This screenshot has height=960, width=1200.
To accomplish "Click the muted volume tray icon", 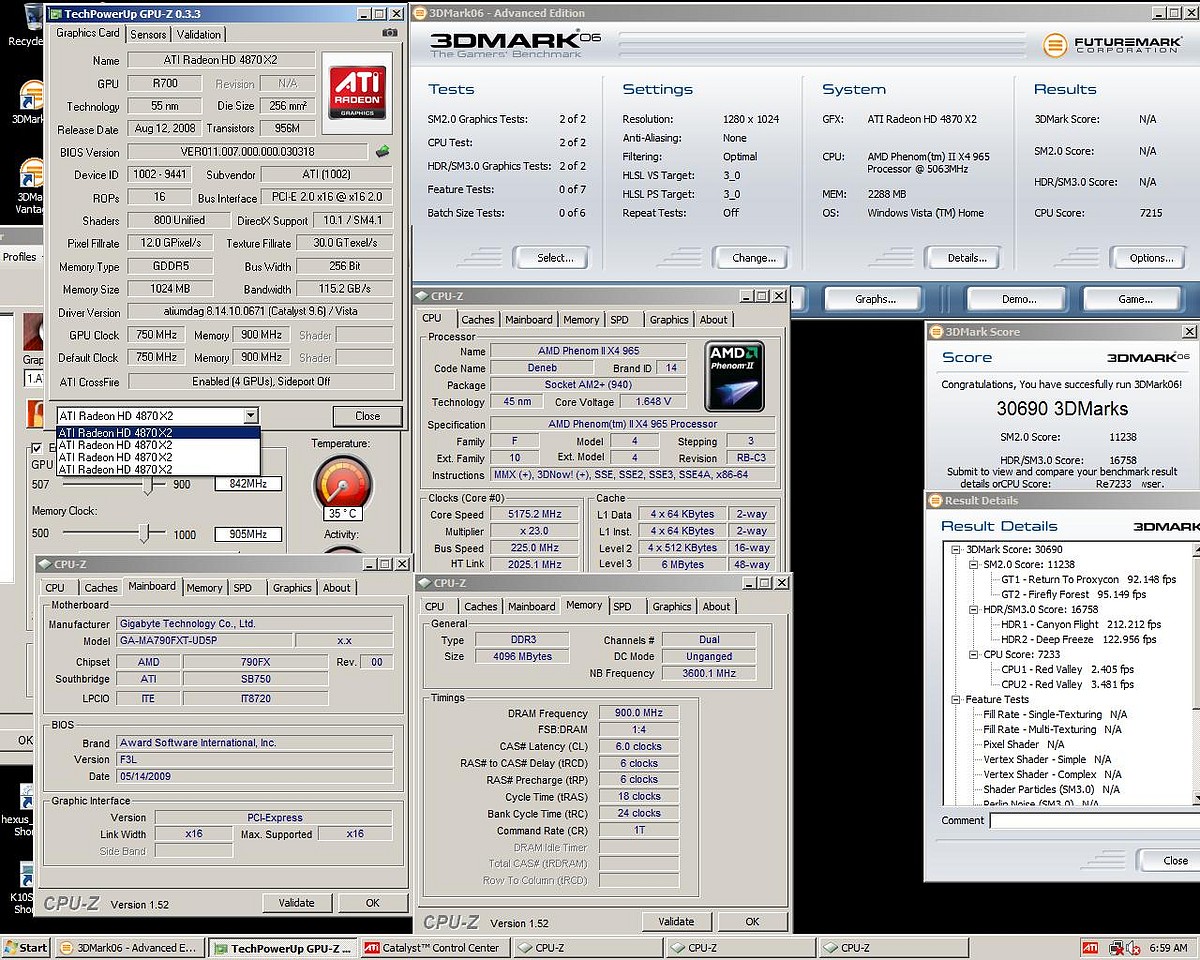I will click(x=1133, y=947).
